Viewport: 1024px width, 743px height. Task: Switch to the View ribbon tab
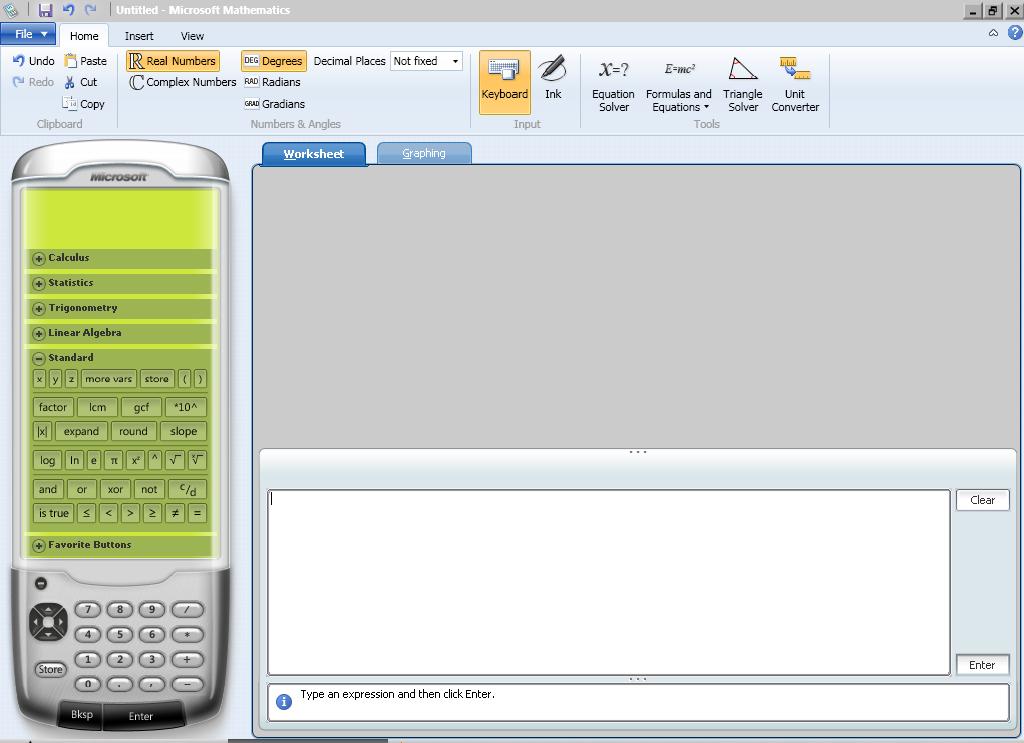[x=192, y=36]
